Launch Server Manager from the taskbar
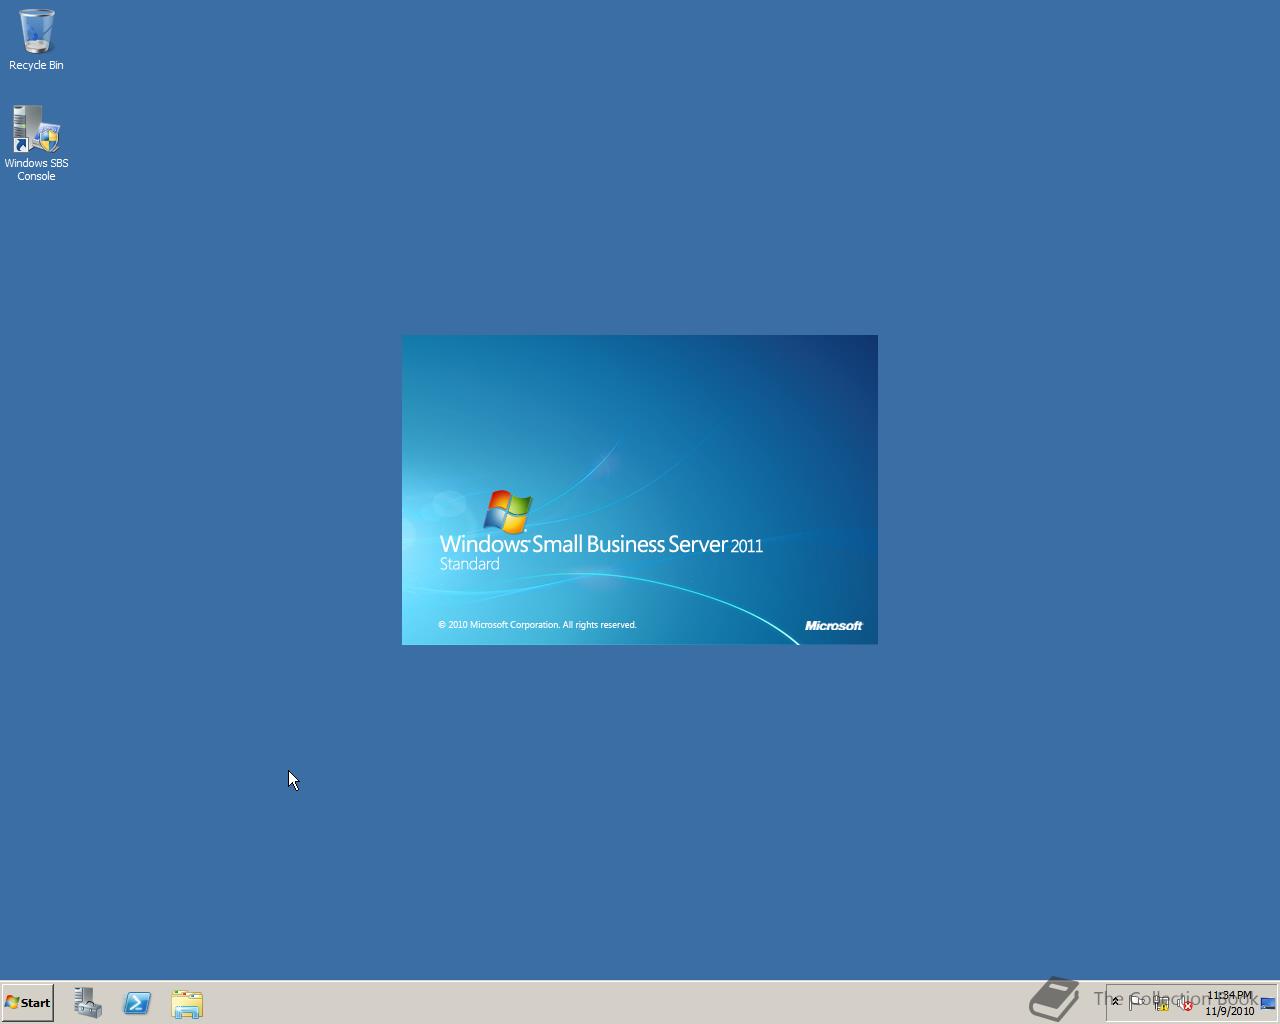 (87, 1003)
